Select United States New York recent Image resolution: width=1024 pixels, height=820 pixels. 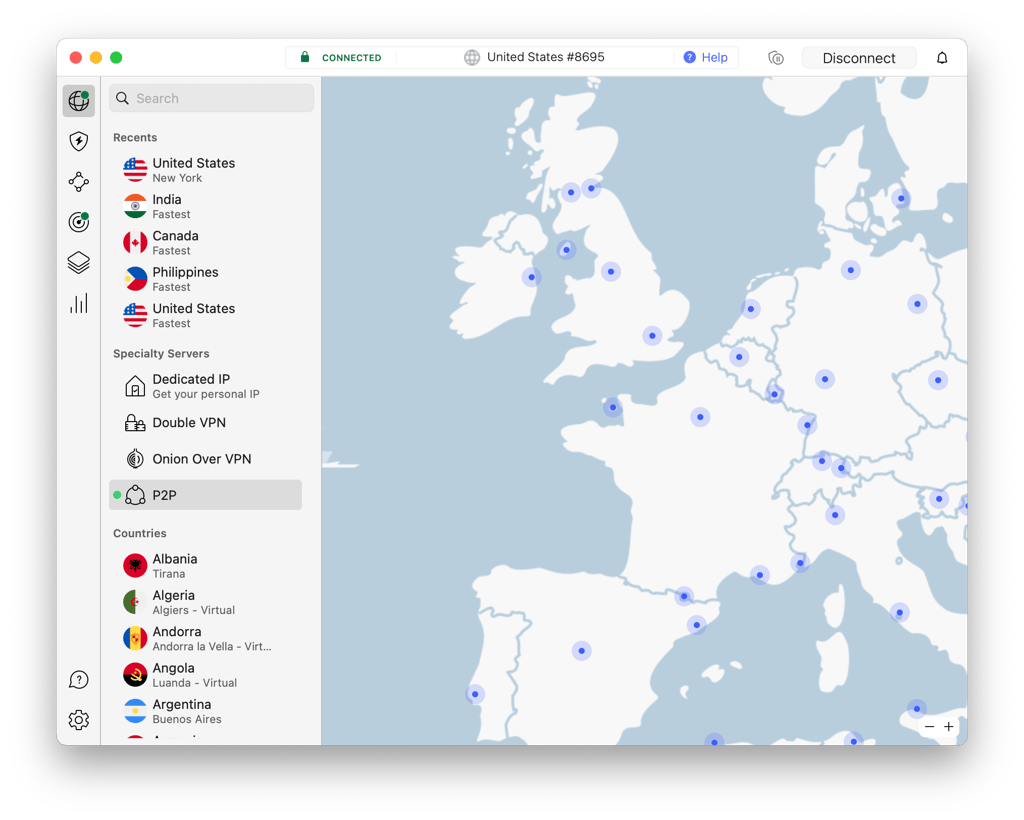click(x=206, y=170)
